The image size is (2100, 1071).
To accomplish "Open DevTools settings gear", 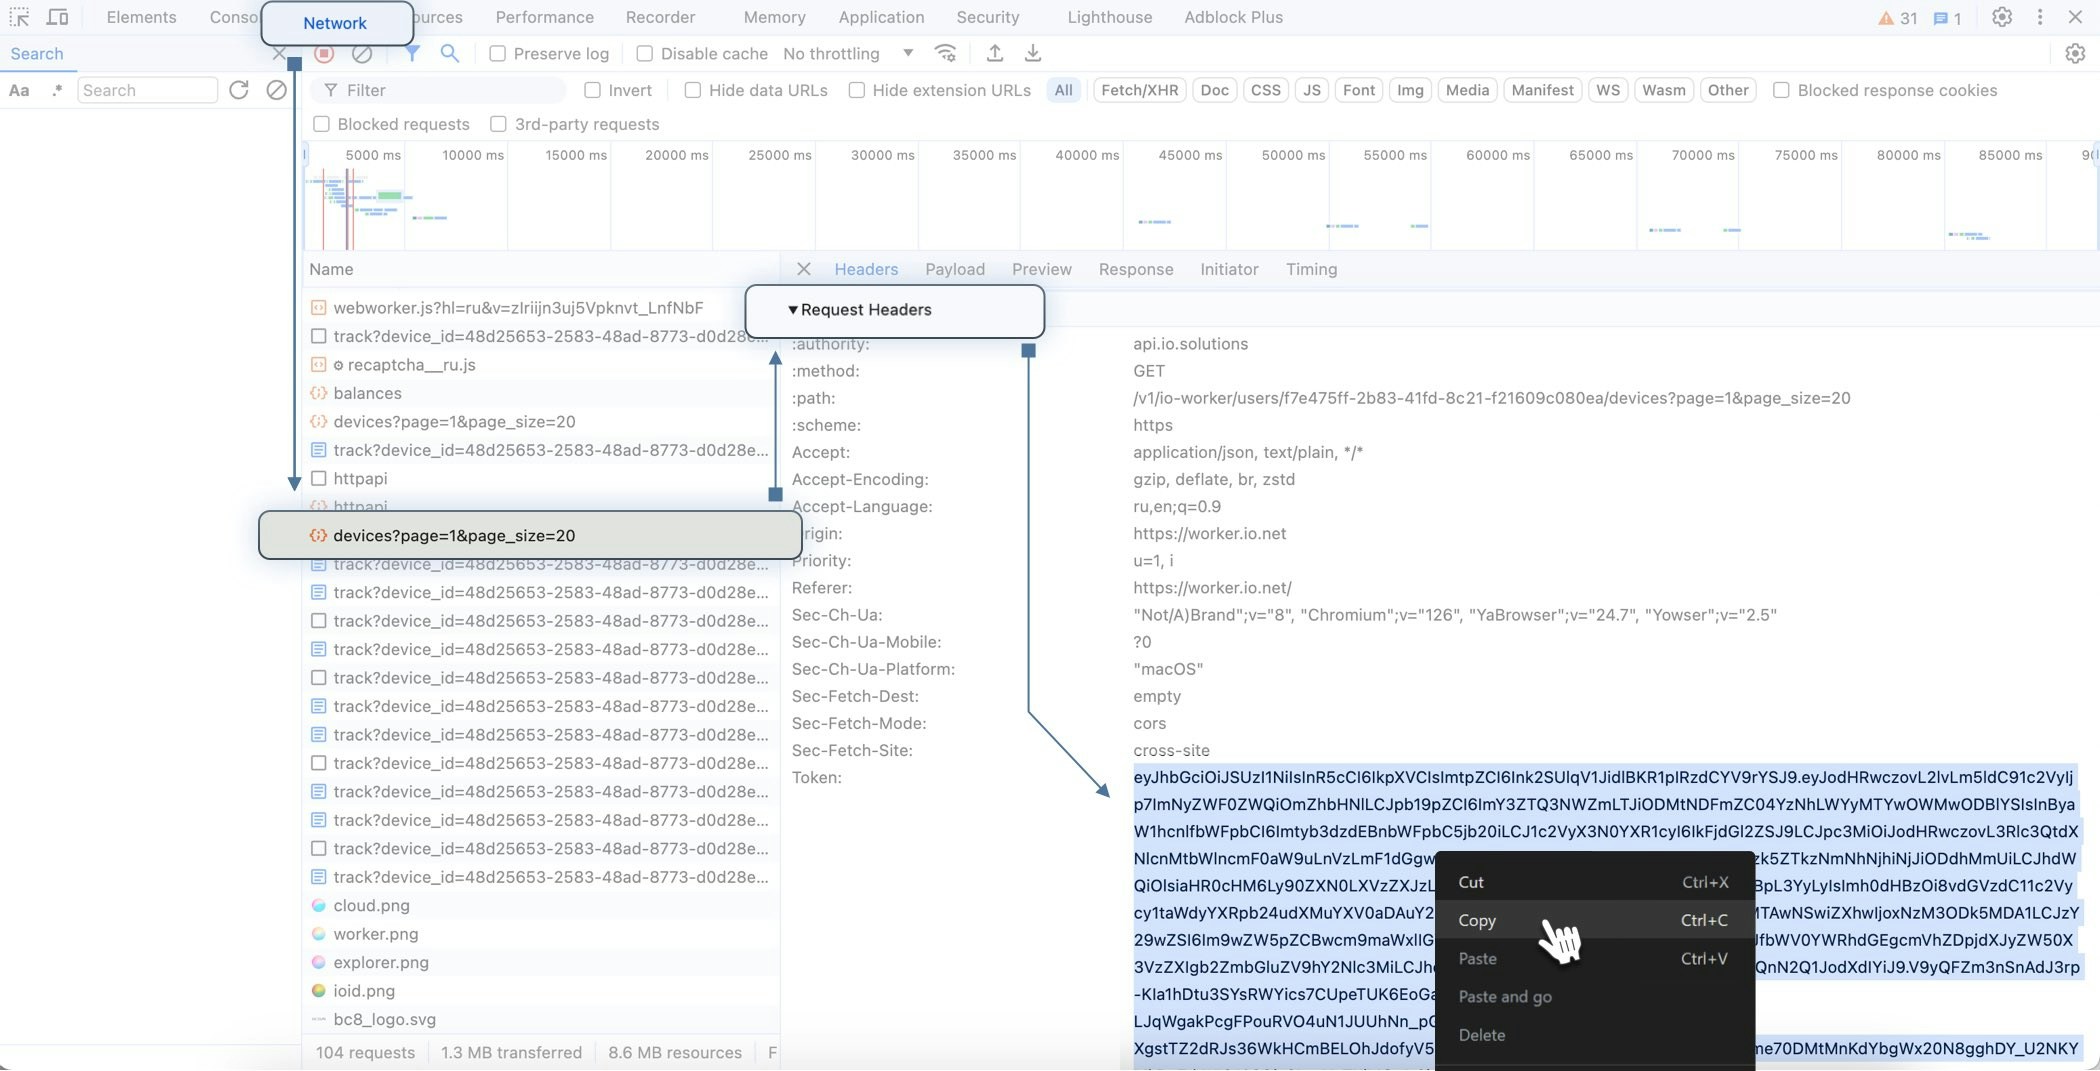I will click(2001, 18).
